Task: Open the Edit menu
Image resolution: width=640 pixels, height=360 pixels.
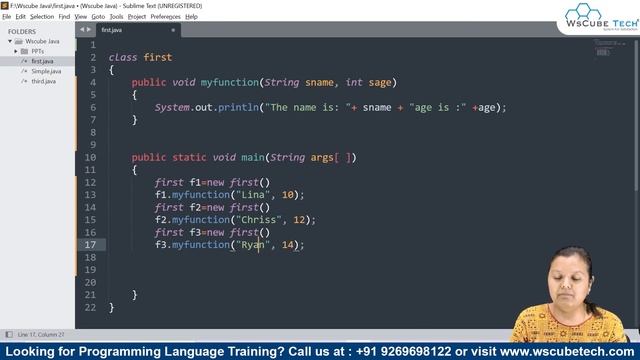Action: (x=20, y=17)
